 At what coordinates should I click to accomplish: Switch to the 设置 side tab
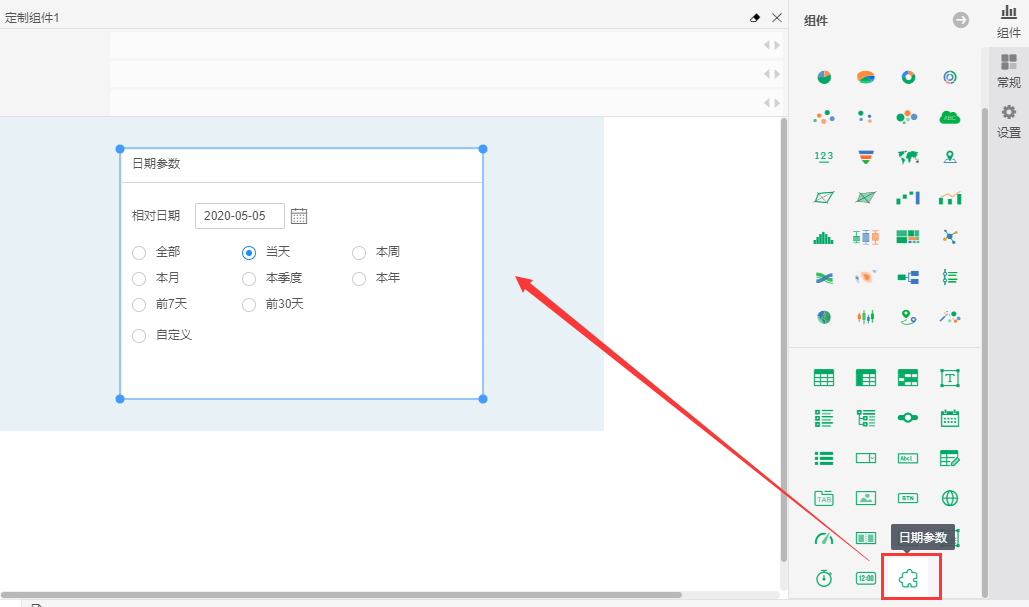click(1009, 121)
